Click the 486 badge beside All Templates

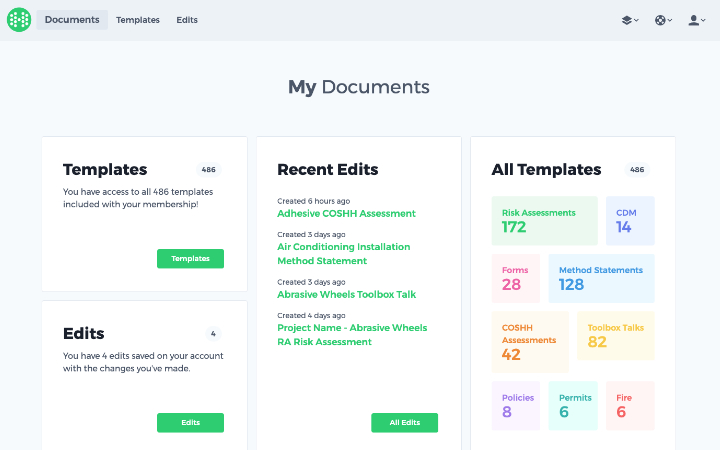(x=637, y=169)
